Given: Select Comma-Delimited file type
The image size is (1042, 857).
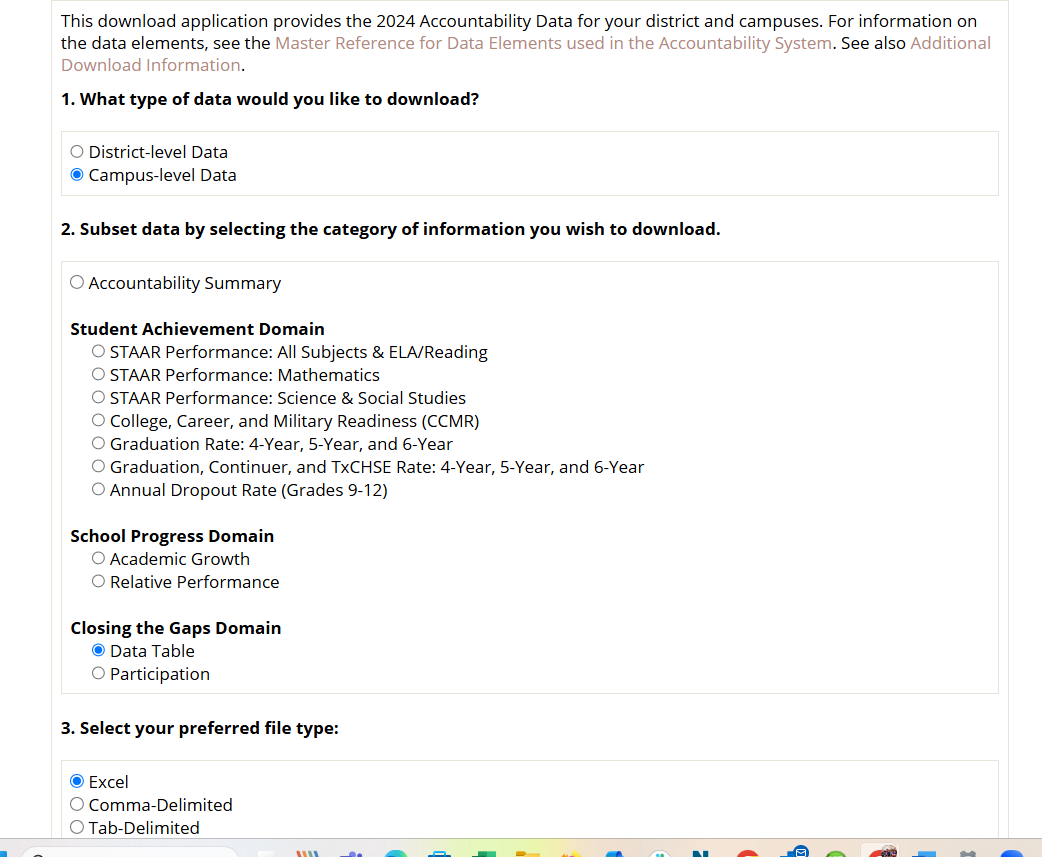Looking at the screenshot, I should [77, 804].
